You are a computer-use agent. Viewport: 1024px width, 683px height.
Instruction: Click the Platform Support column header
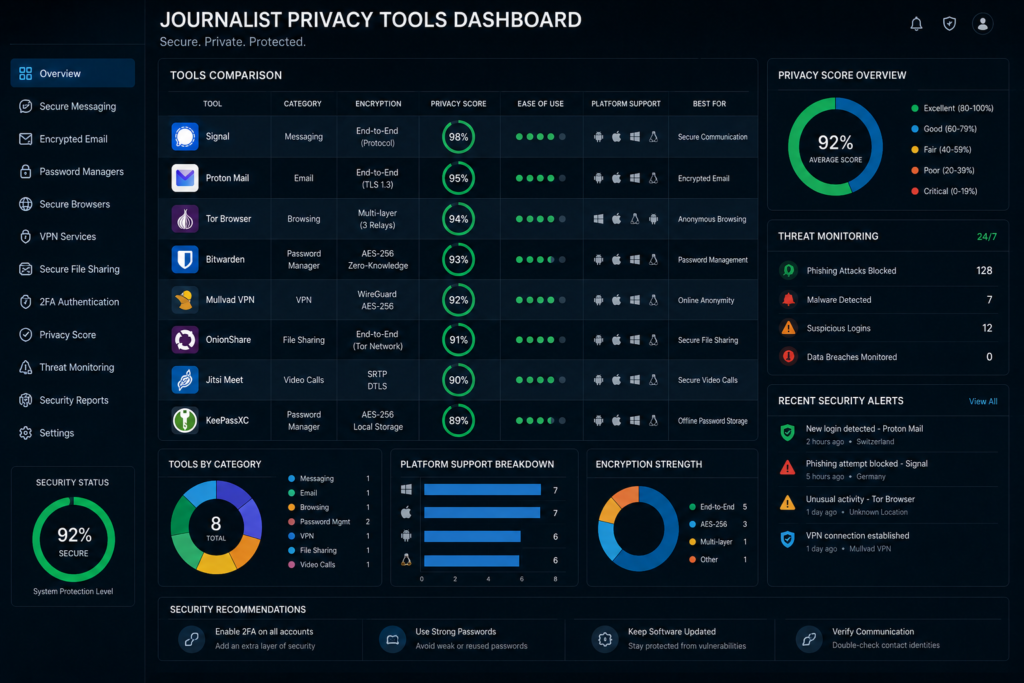[626, 104]
